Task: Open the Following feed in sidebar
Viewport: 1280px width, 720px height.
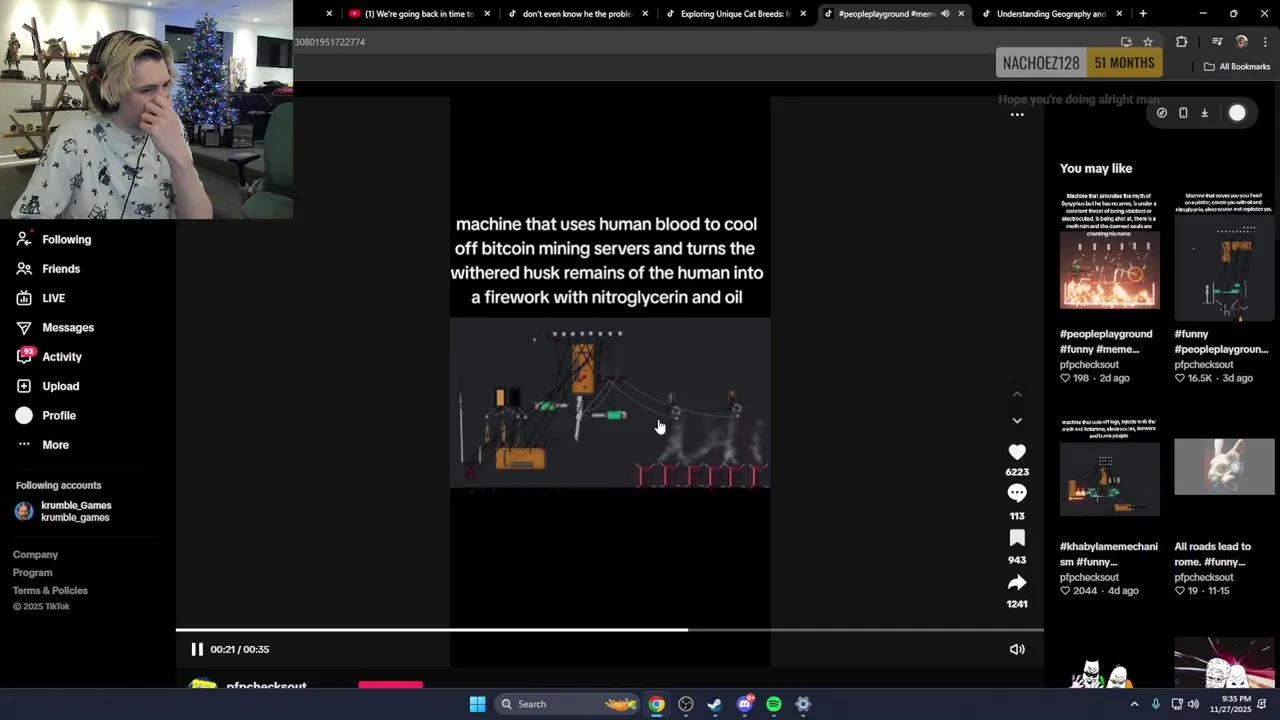Action: point(54,239)
